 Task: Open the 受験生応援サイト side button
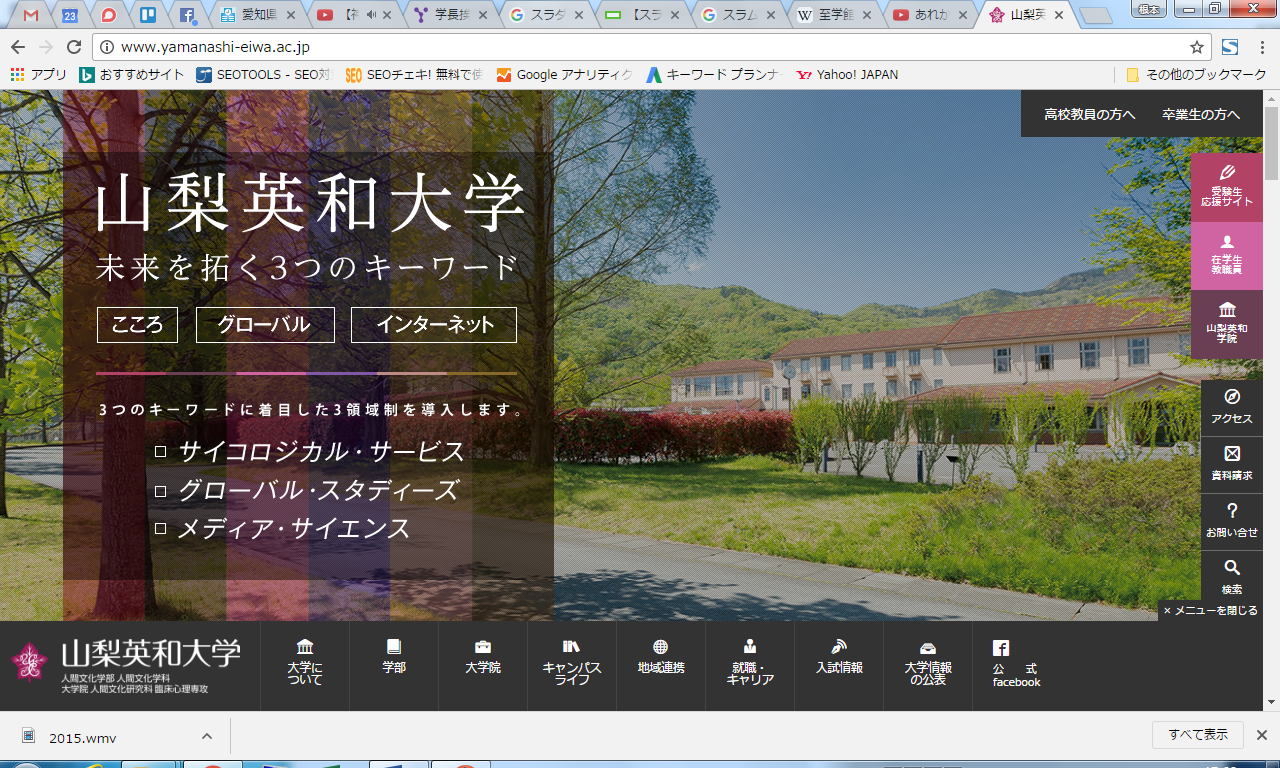1227,187
